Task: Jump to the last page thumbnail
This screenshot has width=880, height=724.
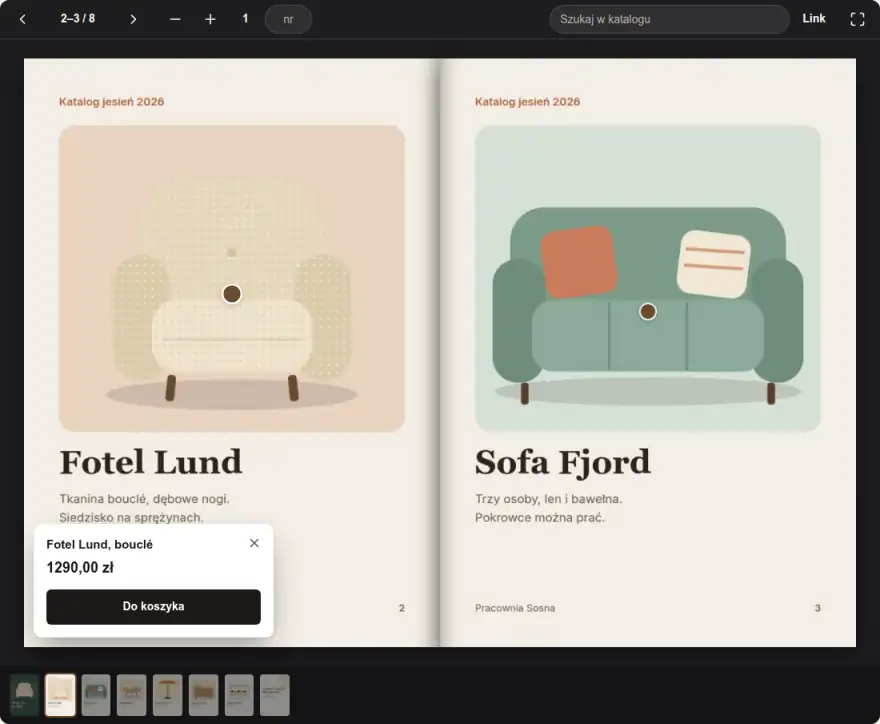Action: click(275, 695)
